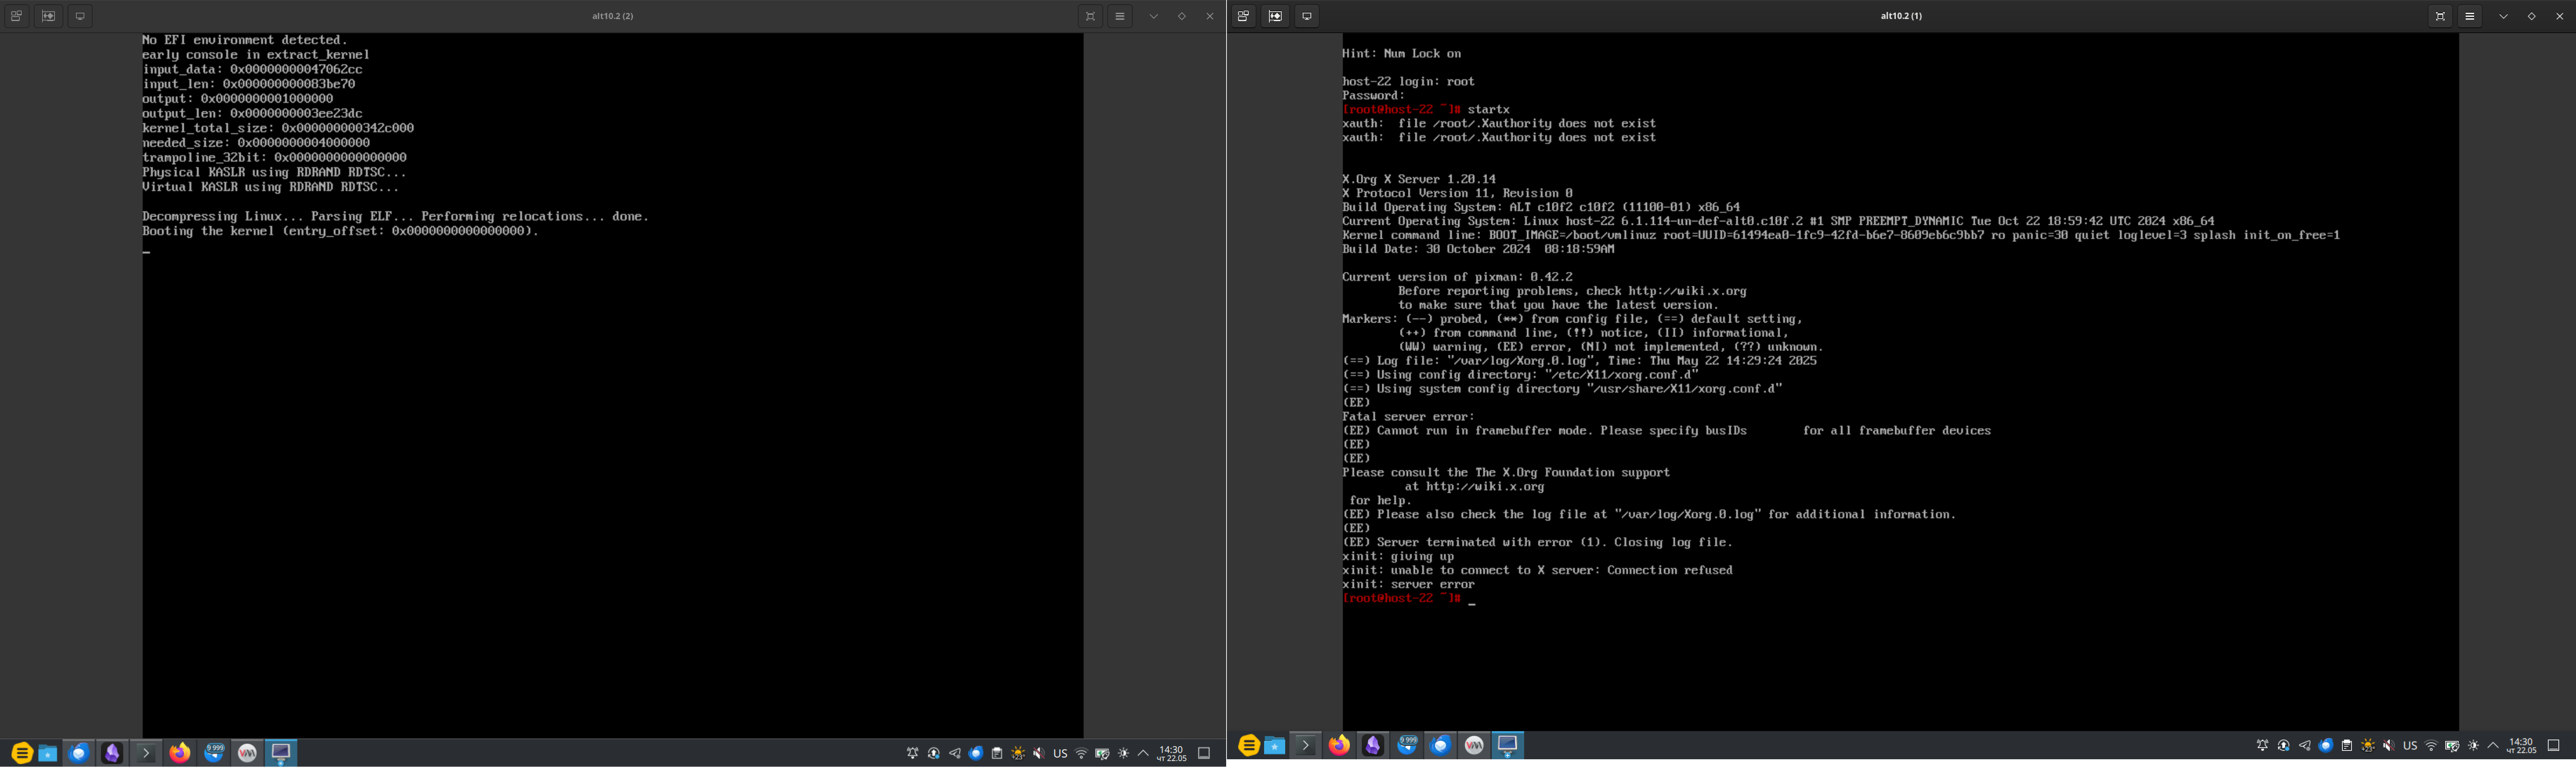Screen dimensions: 2576x767
Task: Expand hidden tray icons arrow on right panel
Action: coord(2493,745)
